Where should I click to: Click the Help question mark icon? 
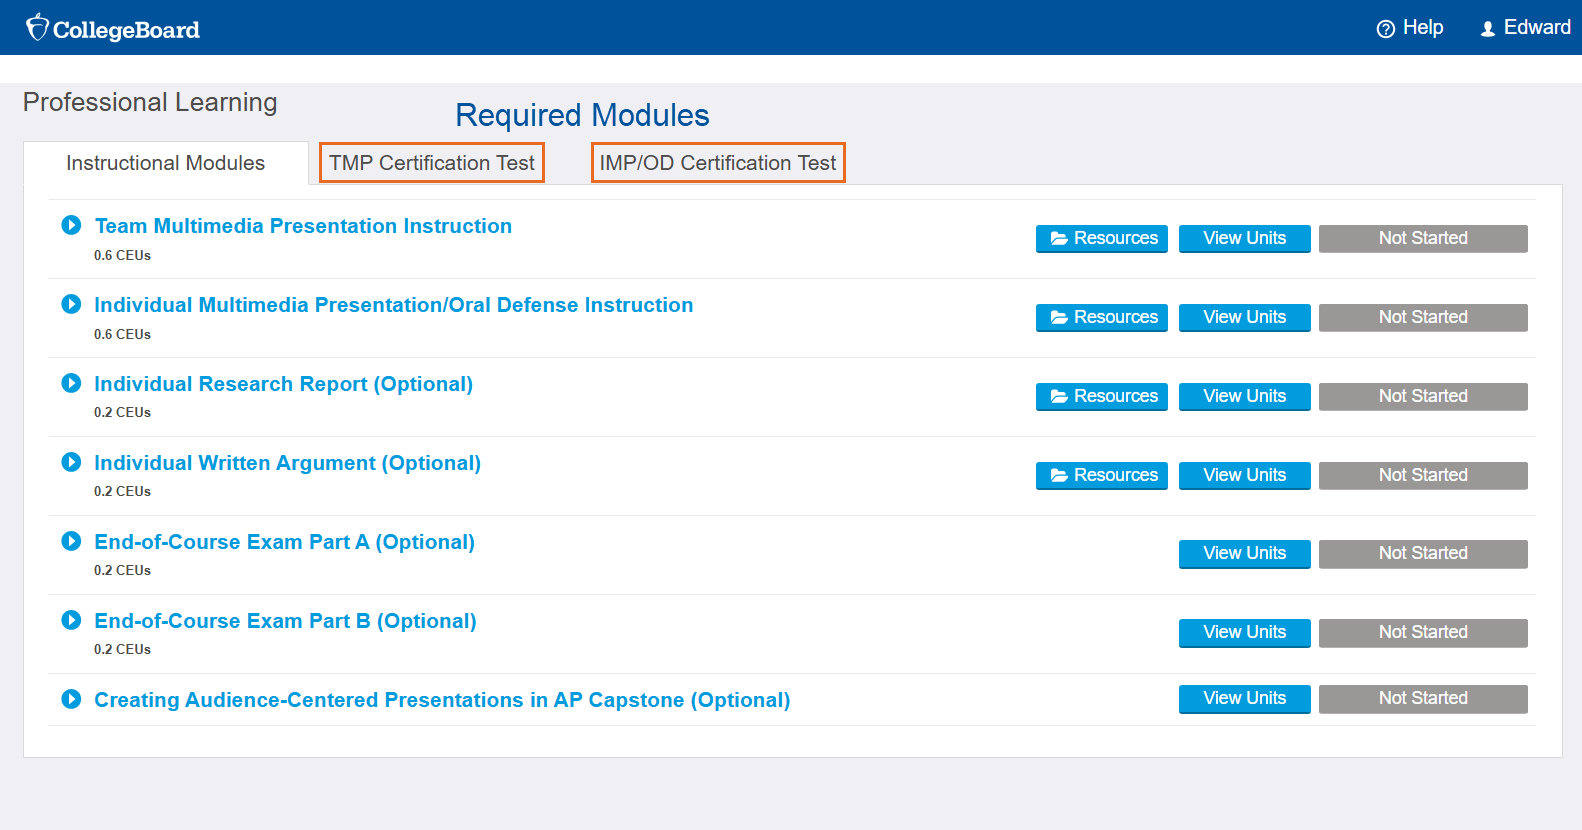pyautogui.click(x=1385, y=29)
